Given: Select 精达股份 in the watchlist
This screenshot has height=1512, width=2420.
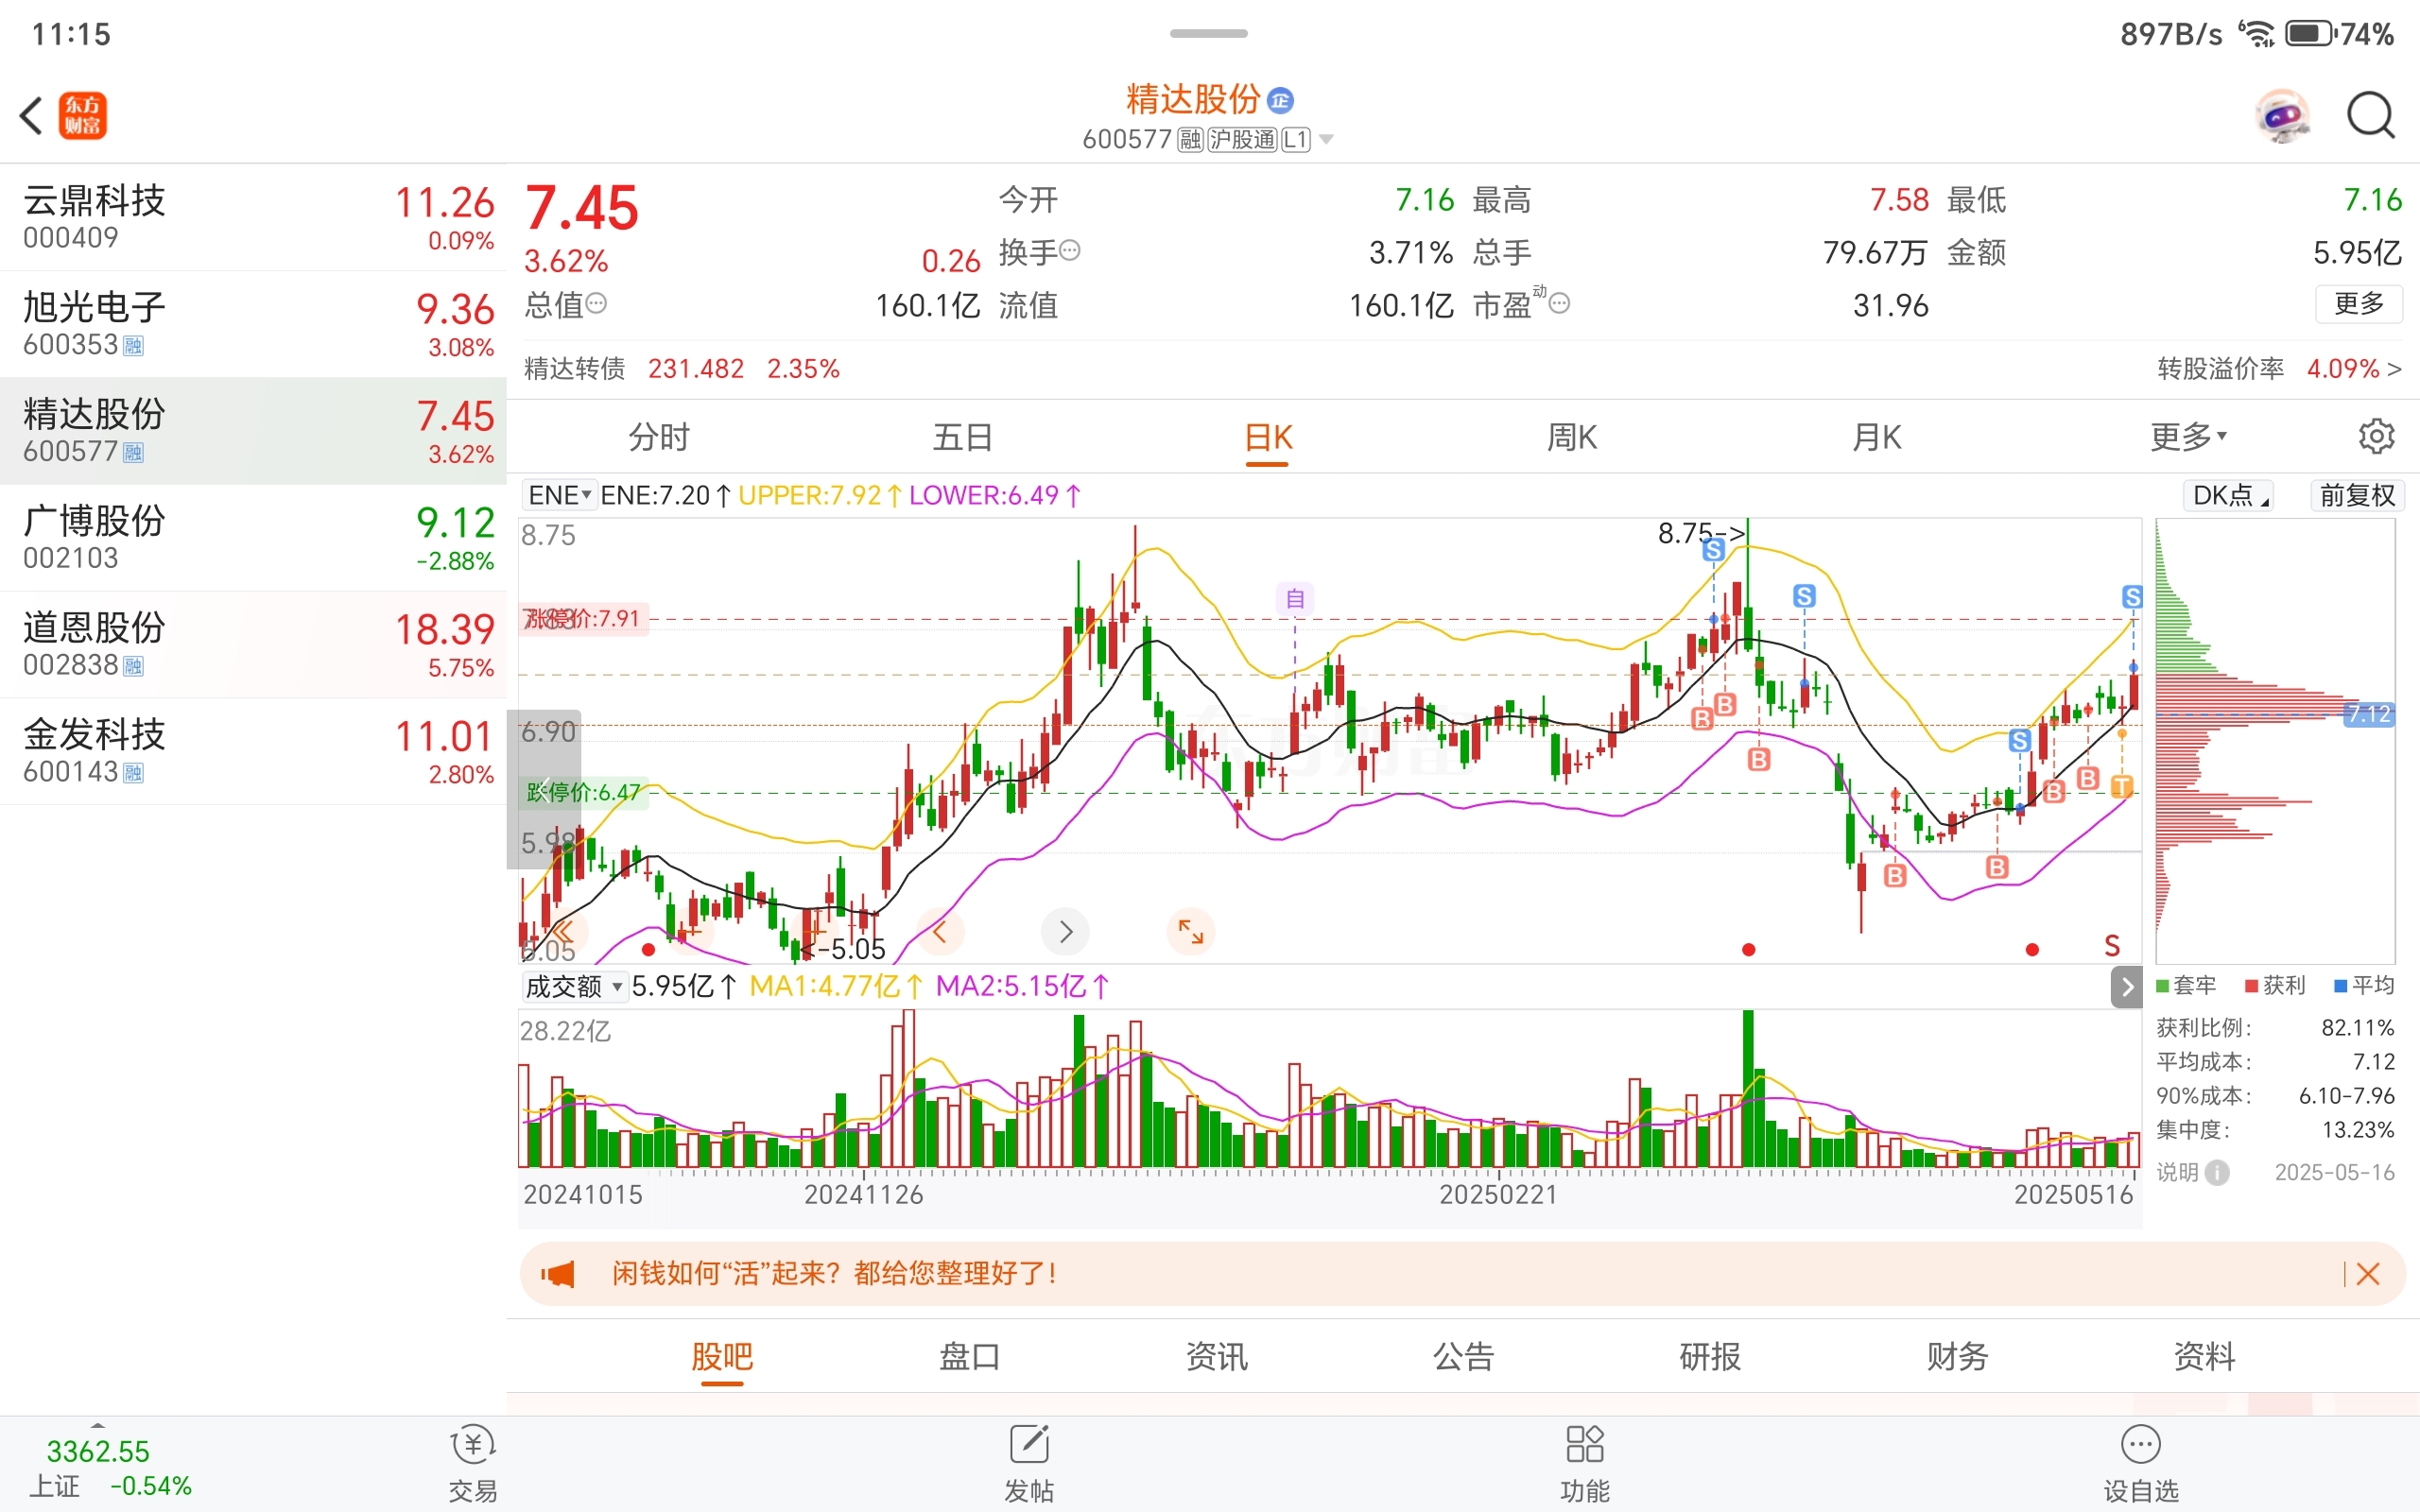Looking at the screenshot, I should [x=253, y=431].
